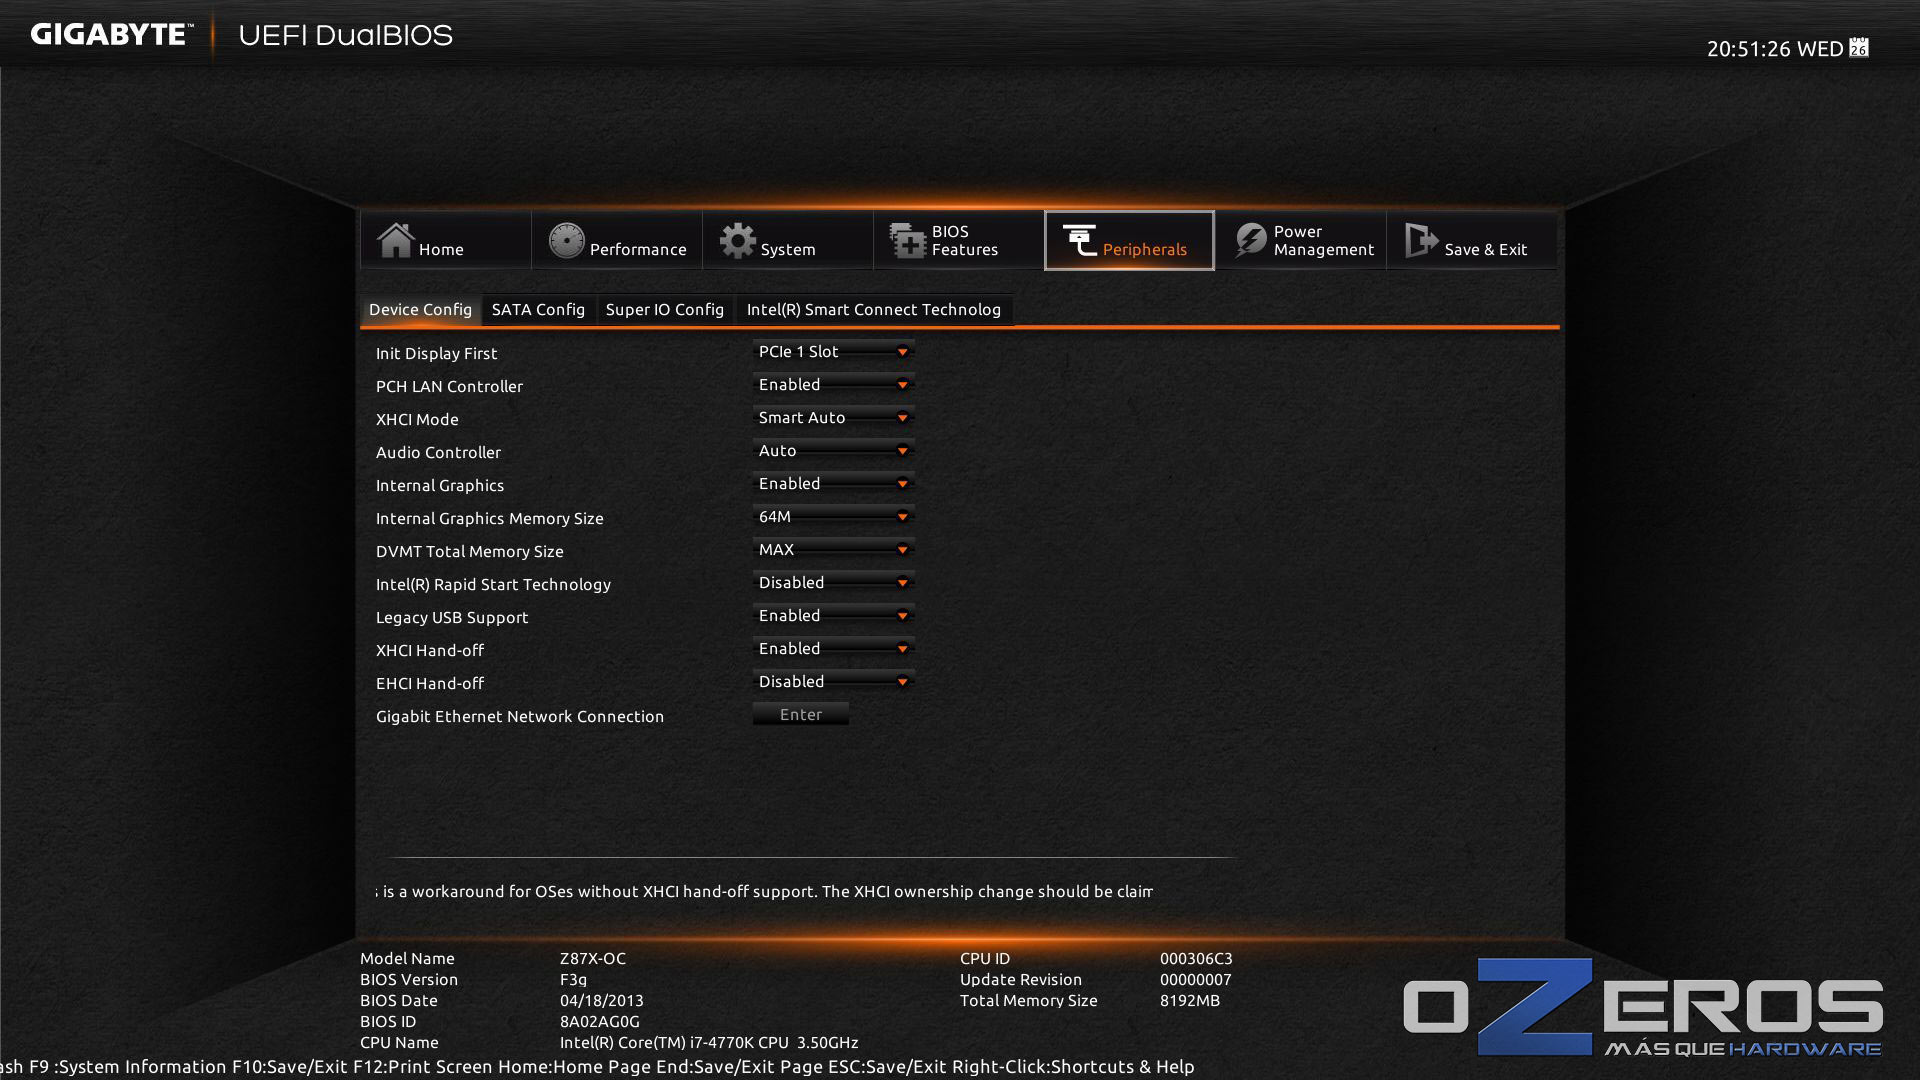Click the Gigabit Ethernet Network Connection label
This screenshot has height=1080, width=1920.
pyautogui.click(x=520, y=716)
